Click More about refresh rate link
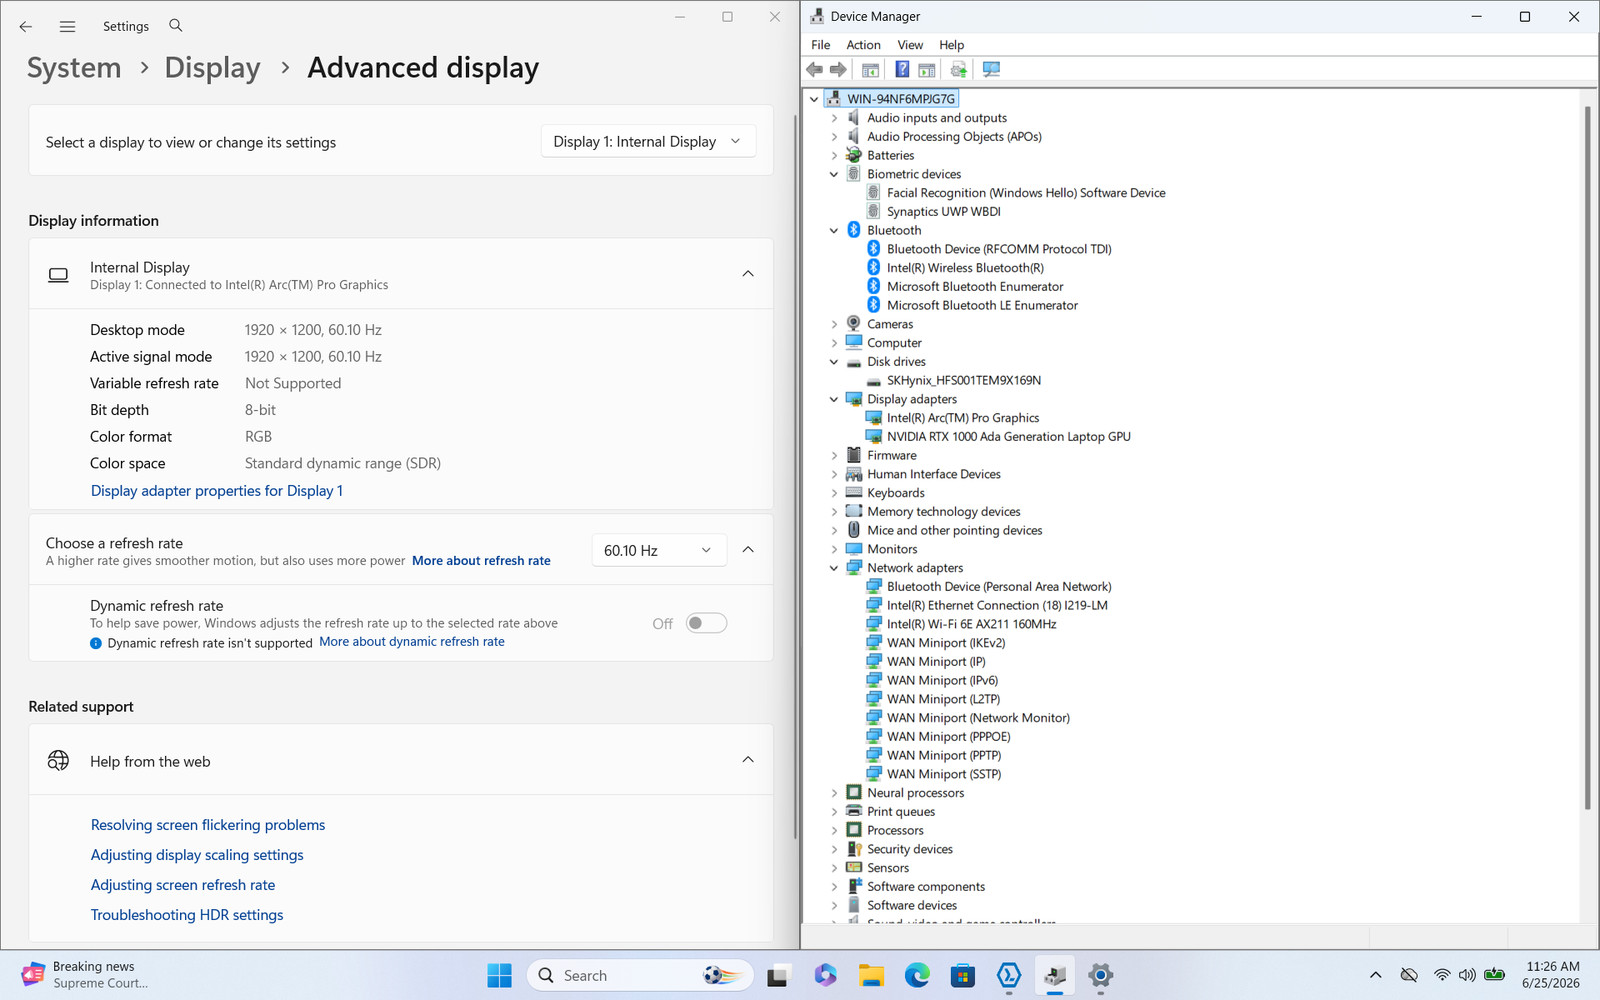The image size is (1600, 1000). tap(481, 561)
